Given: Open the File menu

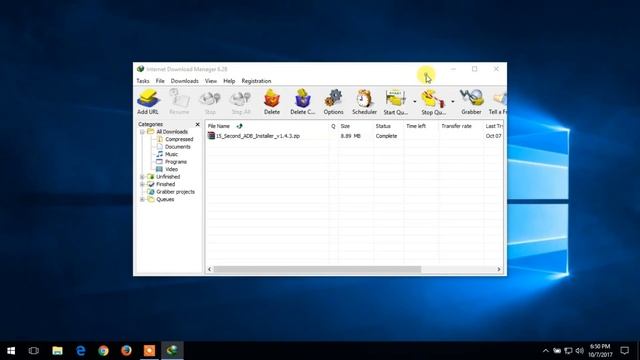Looking at the screenshot, I should (160, 81).
